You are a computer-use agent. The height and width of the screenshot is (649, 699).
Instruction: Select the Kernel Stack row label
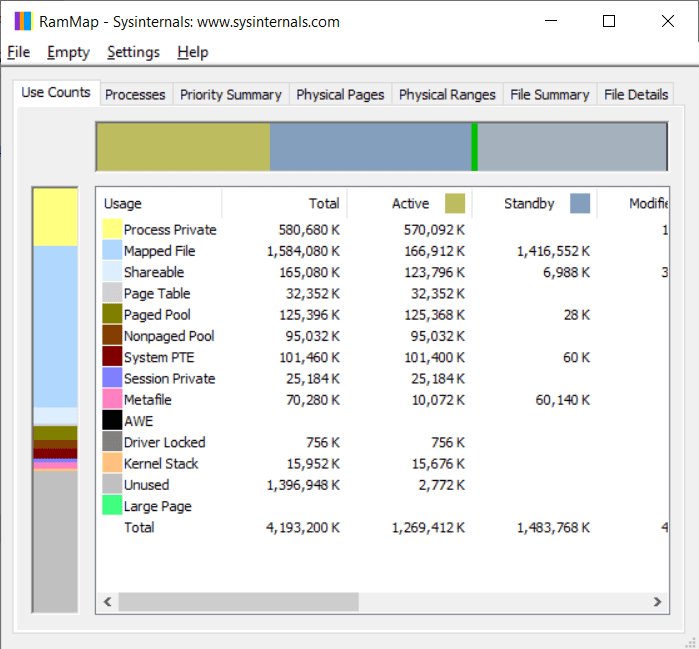(x=161, y=464)
